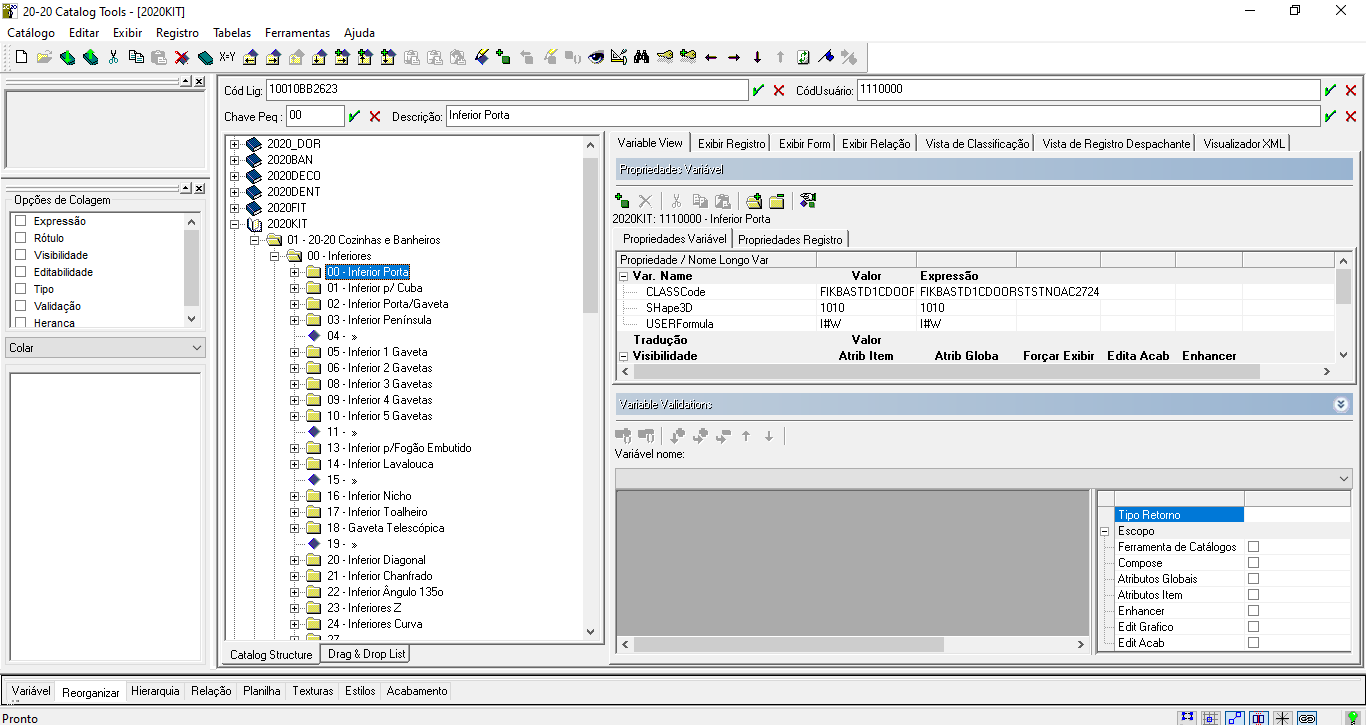The width and height of the screenshot is (1366, 725).
Task: Collapse the 2020KIT catalog node
Action: tap(235, 224)
